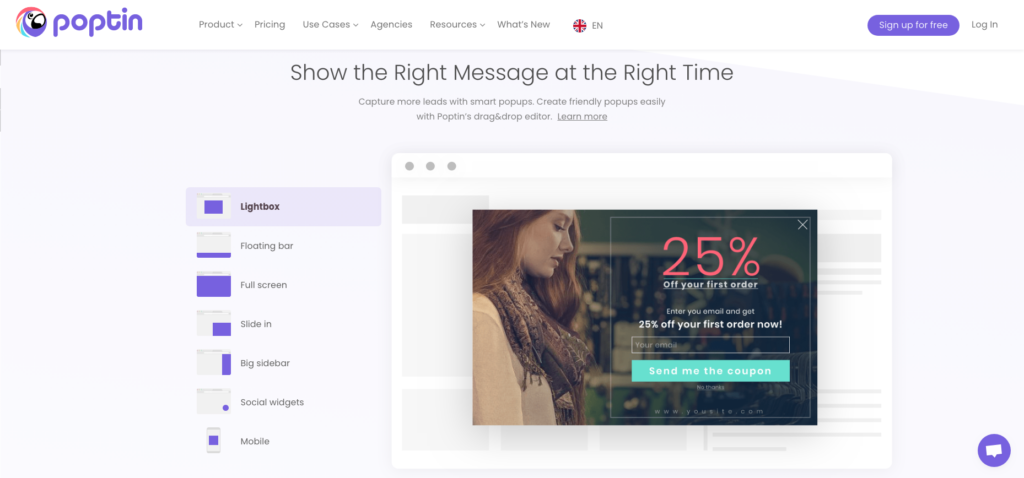1024x478 pixels.
Task: Expand the Use Cases dropdown
Action: [330, 25]
